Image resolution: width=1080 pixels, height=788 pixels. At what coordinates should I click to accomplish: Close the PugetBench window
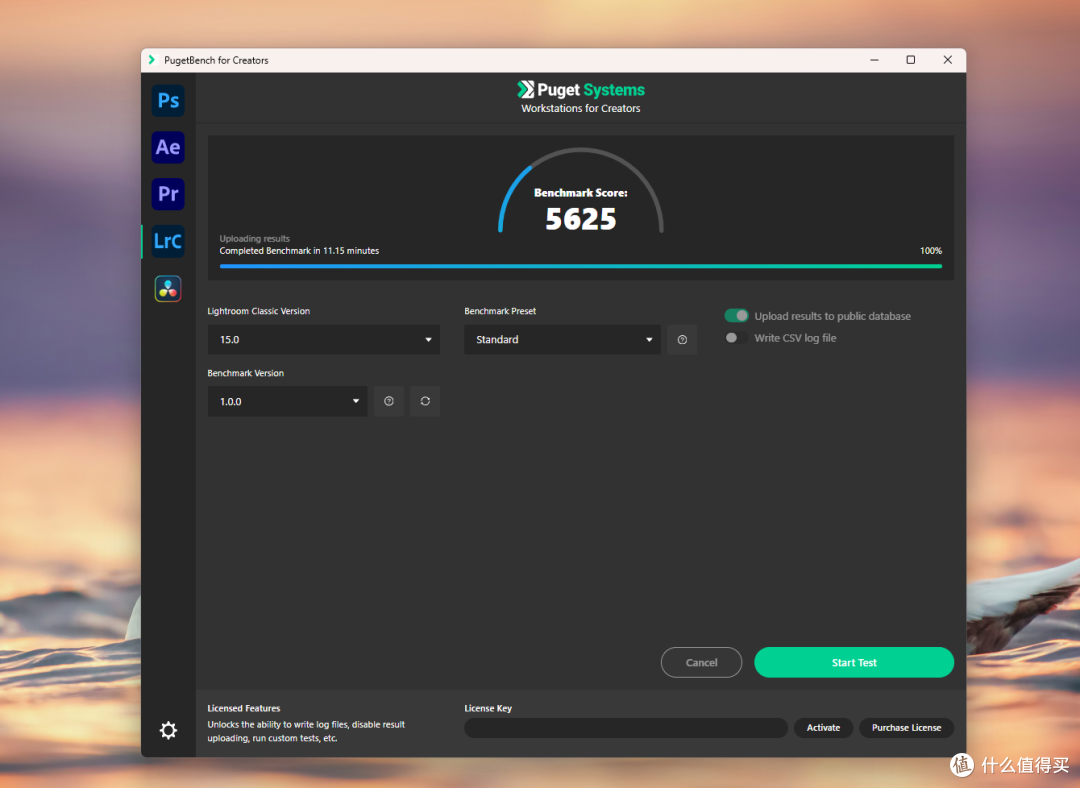(x=948, y=60)
